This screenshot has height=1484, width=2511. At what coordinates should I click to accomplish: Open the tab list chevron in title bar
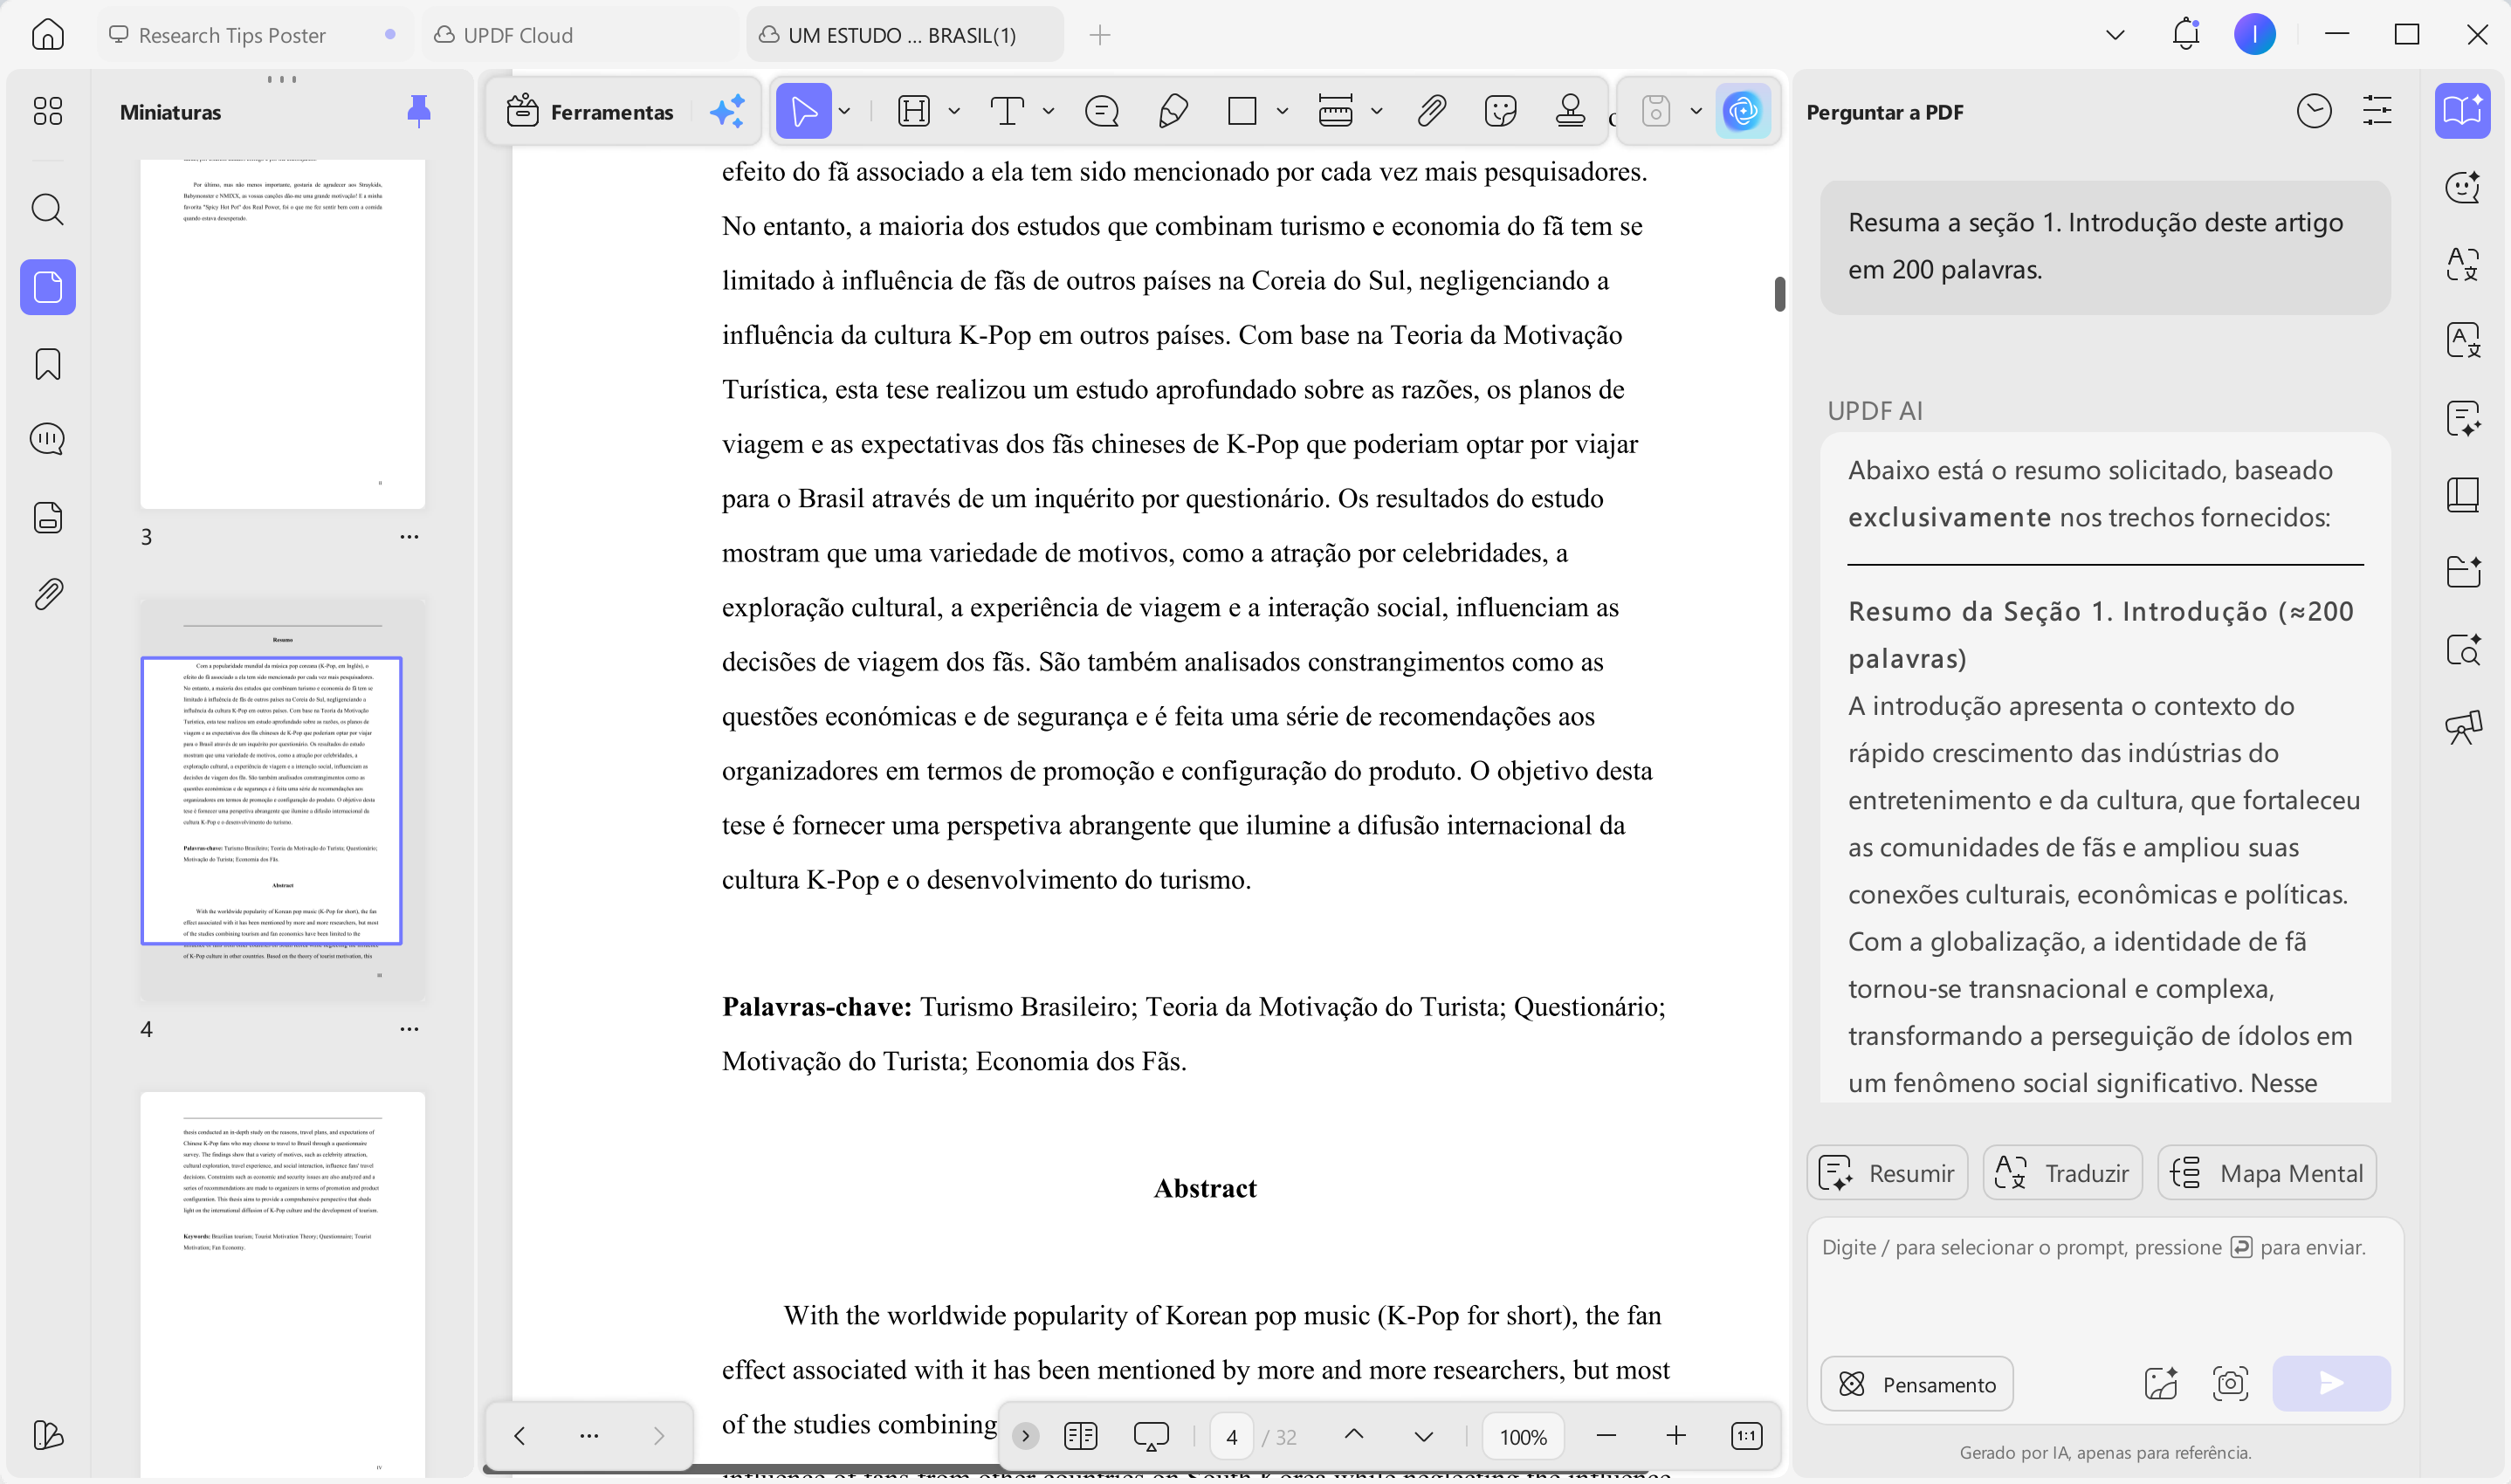tap(2114, 35)
